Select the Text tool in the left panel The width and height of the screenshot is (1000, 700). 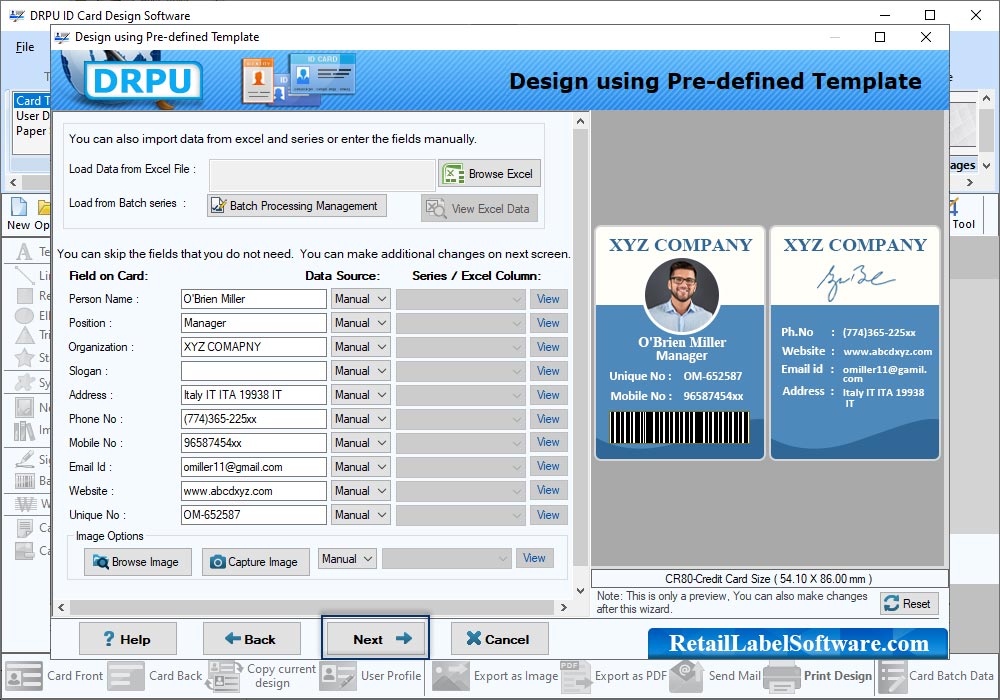24,252
